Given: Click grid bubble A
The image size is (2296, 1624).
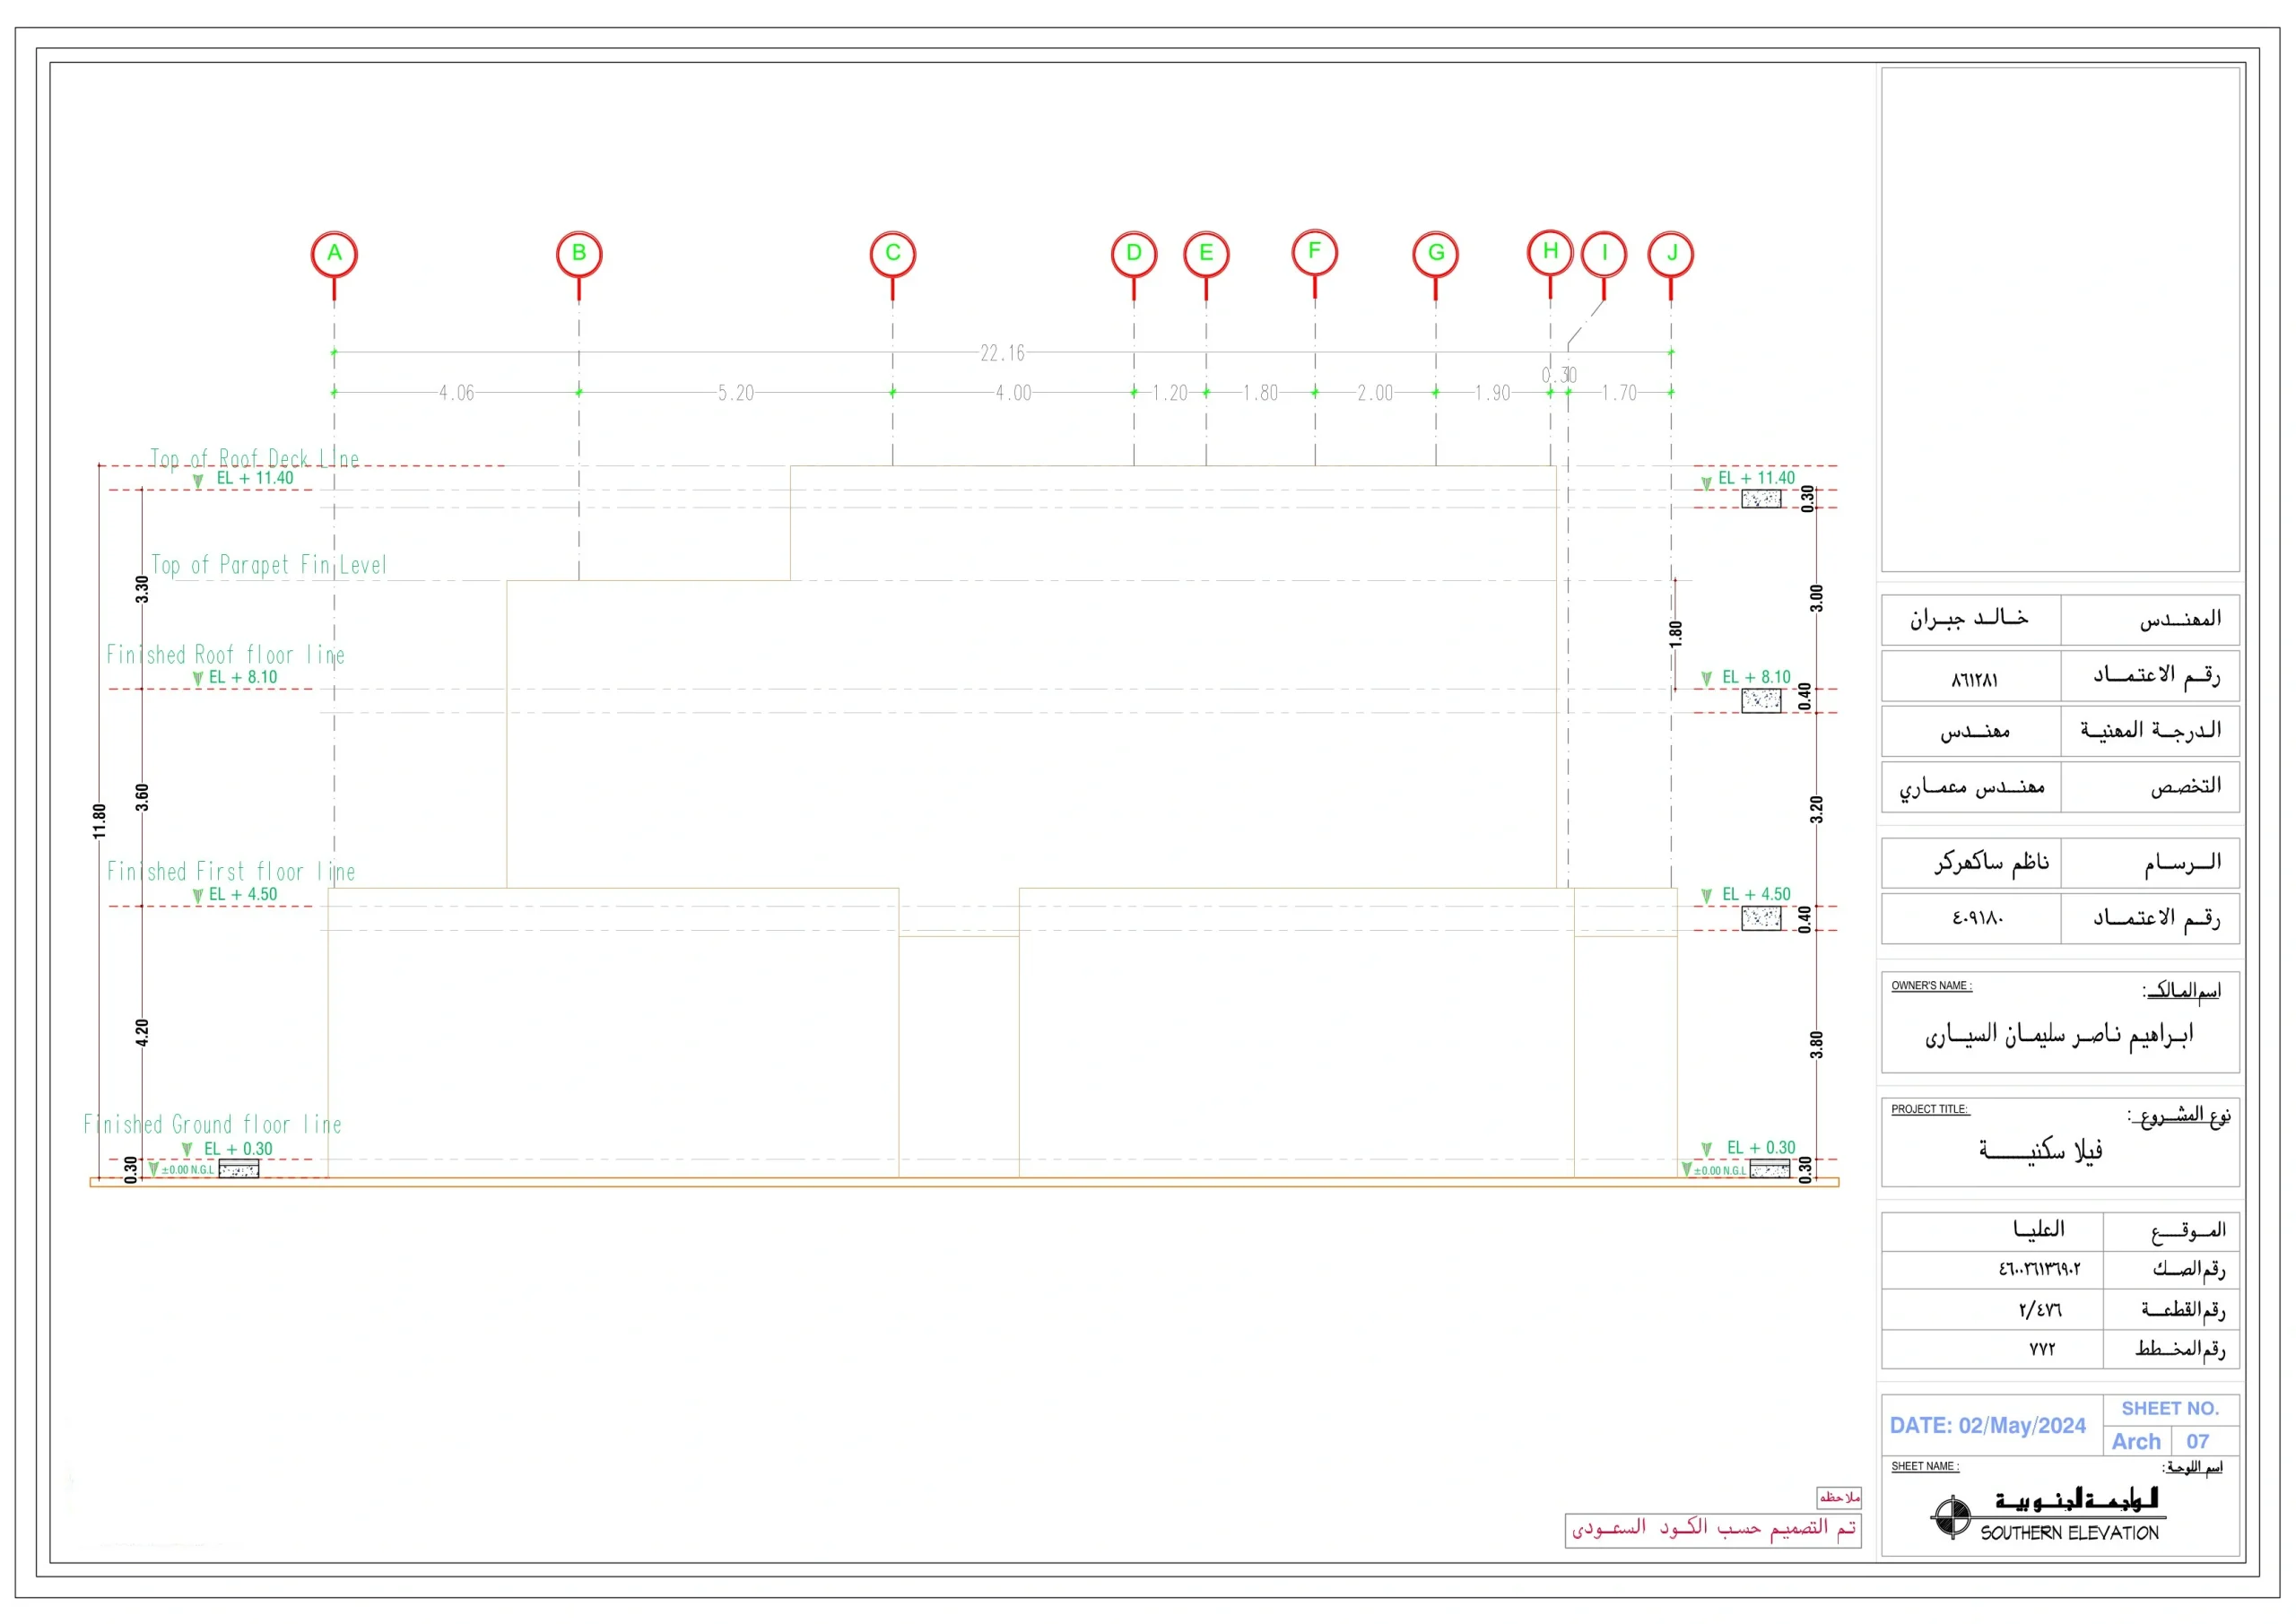Looking at the screenshot, I should [x=334, y=254].
